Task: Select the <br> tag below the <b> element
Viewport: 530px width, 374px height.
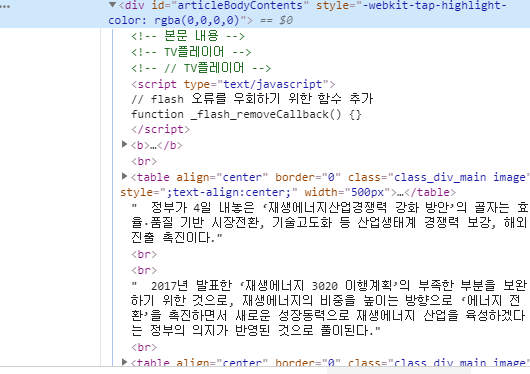Action: 144,161
